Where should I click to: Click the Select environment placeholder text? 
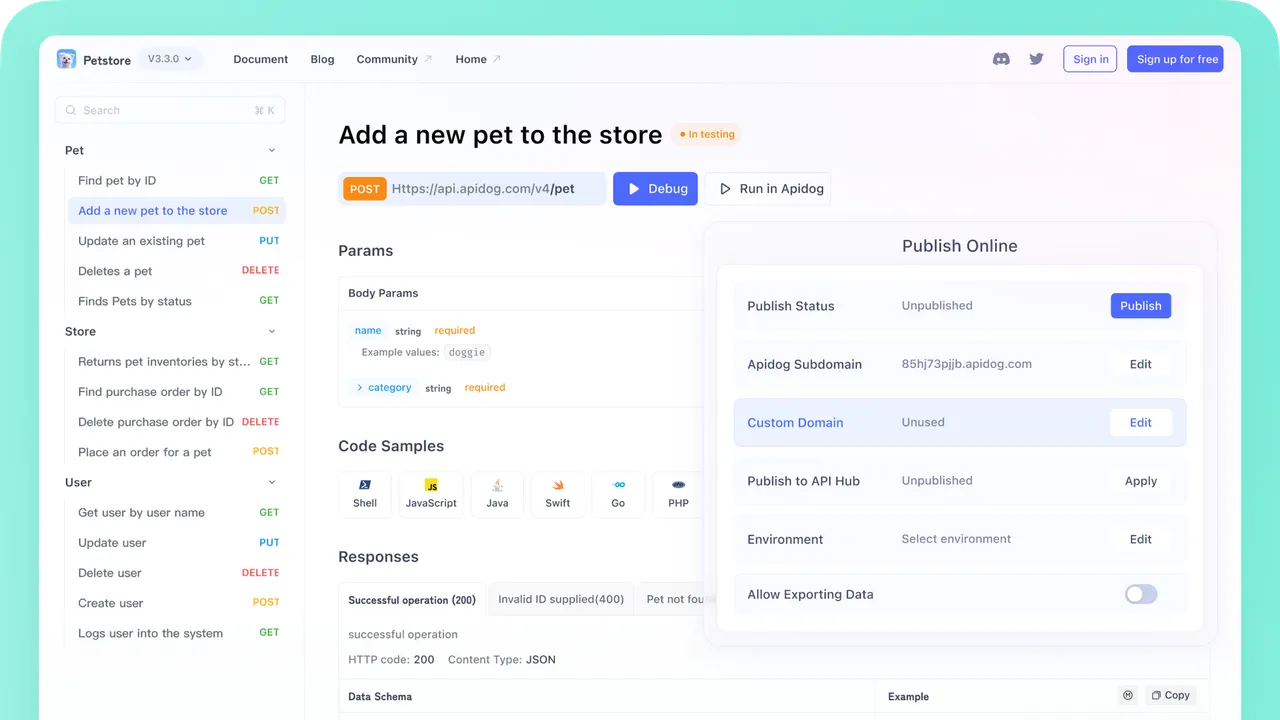(x=956, y=539)
